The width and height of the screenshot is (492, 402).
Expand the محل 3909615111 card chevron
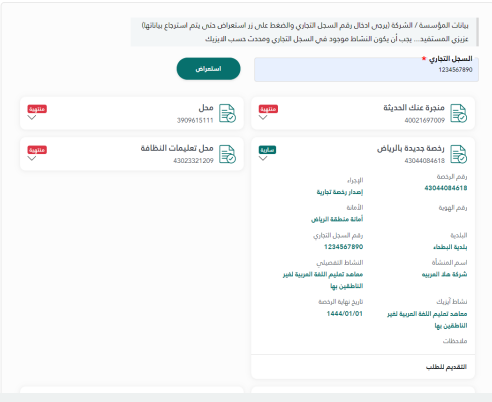32,117
